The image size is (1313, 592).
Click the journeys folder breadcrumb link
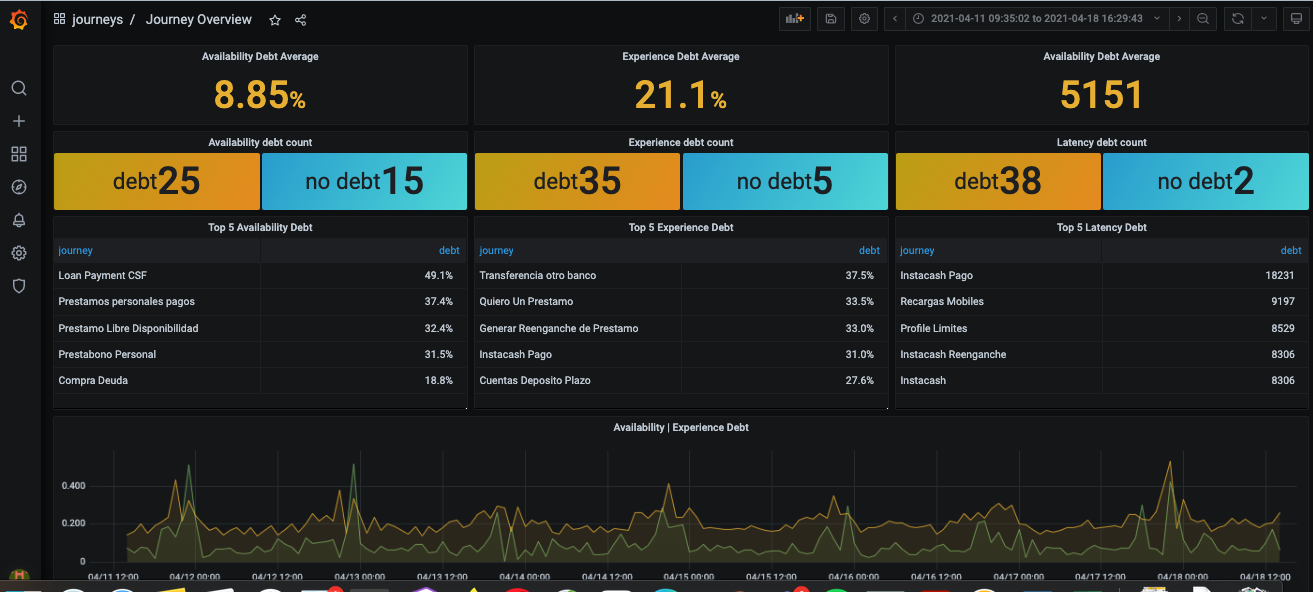(x=97, y=20)
